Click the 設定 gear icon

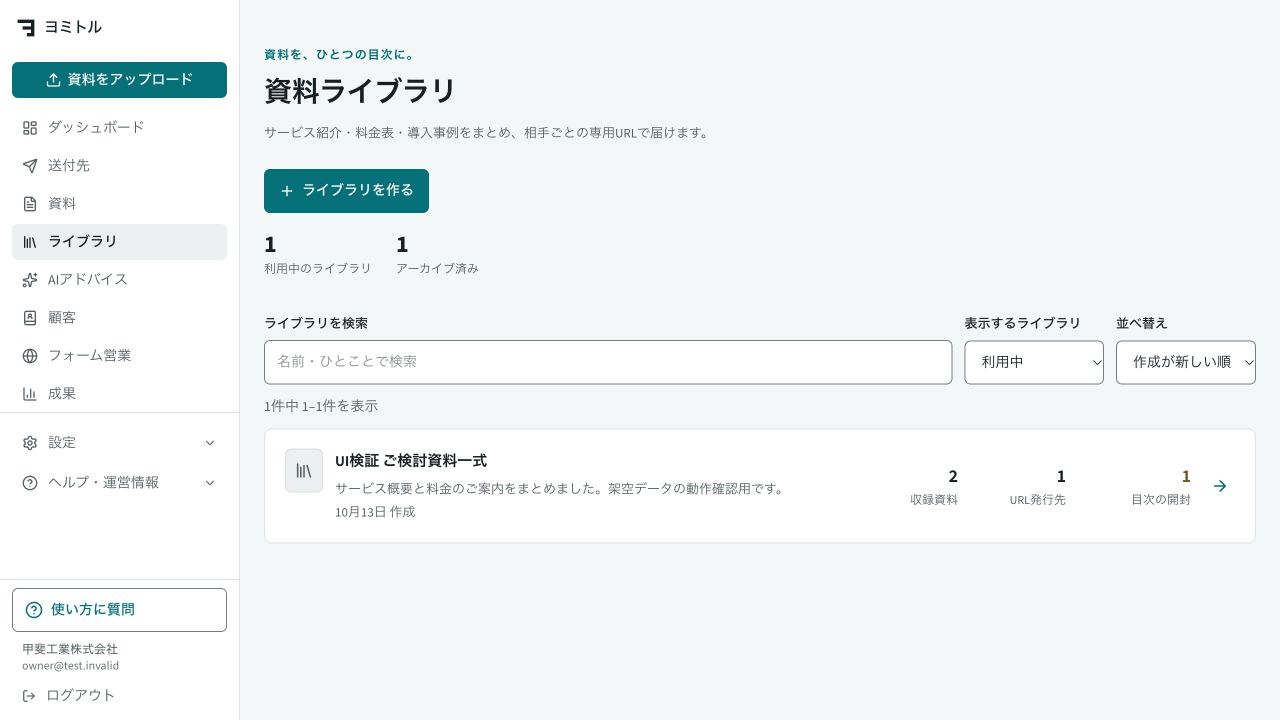tap(30, 443)
